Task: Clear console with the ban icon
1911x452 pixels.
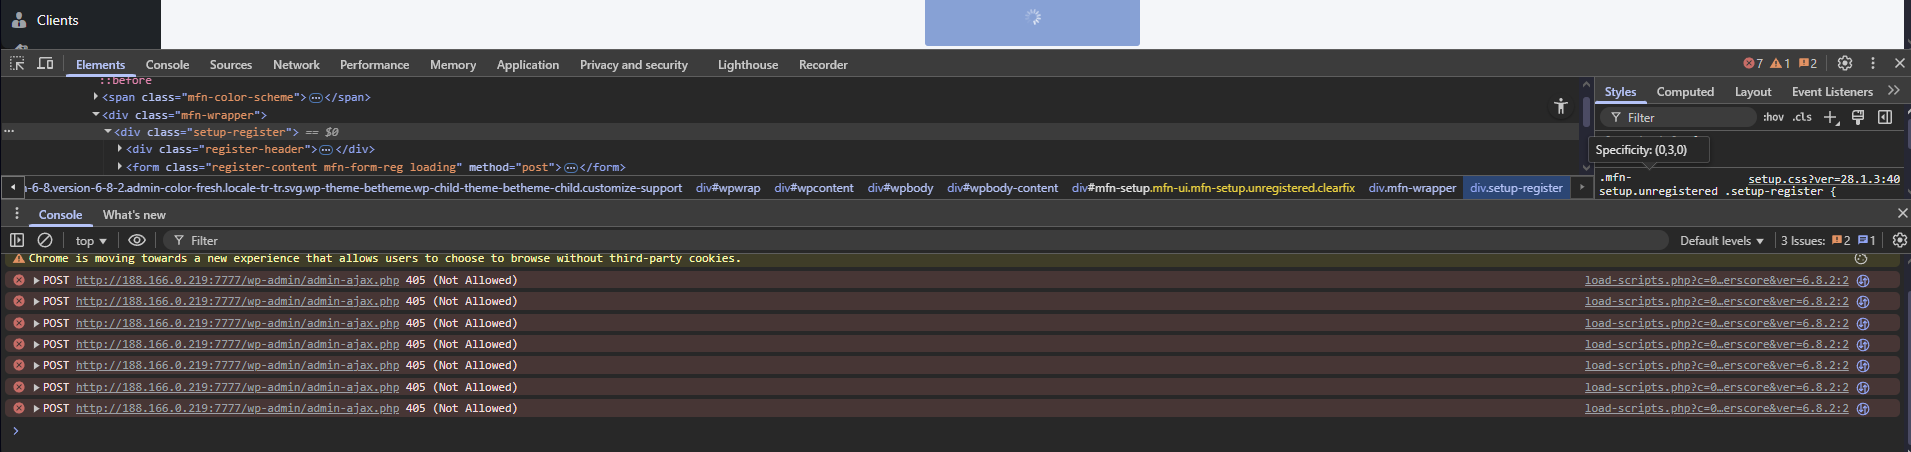Action: 45,240
